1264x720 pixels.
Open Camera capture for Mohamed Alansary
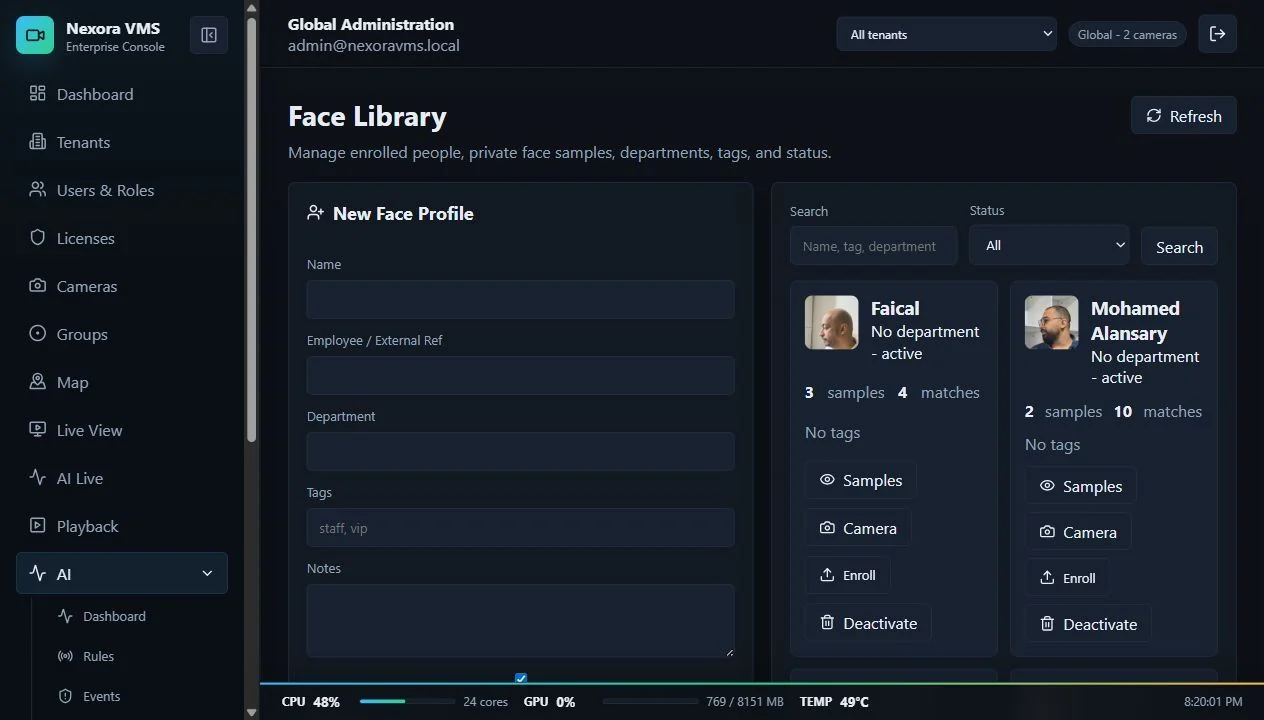[x=1078, y=532]
